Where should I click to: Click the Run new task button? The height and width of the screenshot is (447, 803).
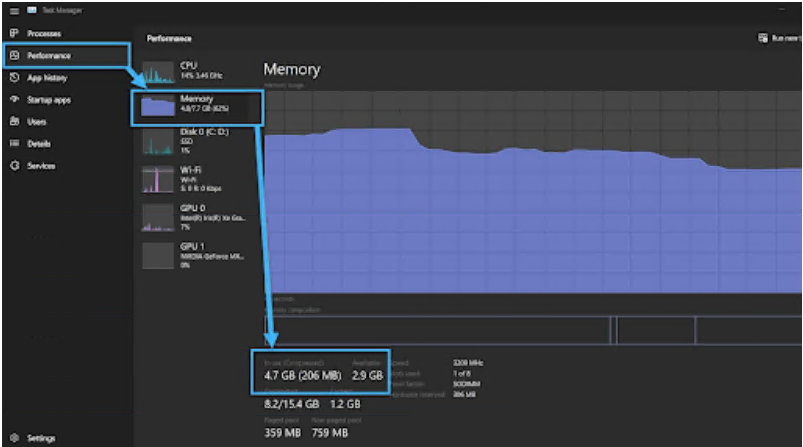[x=778, y=38]
